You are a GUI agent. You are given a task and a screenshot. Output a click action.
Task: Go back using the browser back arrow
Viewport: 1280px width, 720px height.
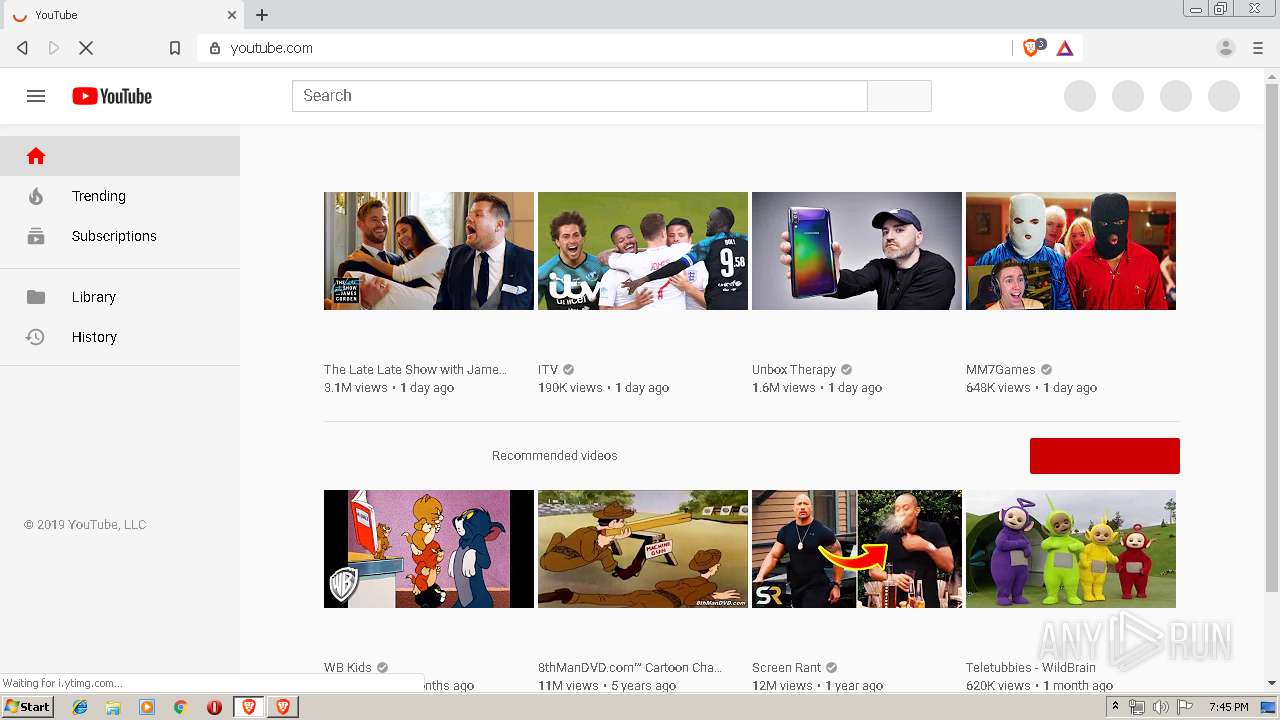tap(22, 48)
